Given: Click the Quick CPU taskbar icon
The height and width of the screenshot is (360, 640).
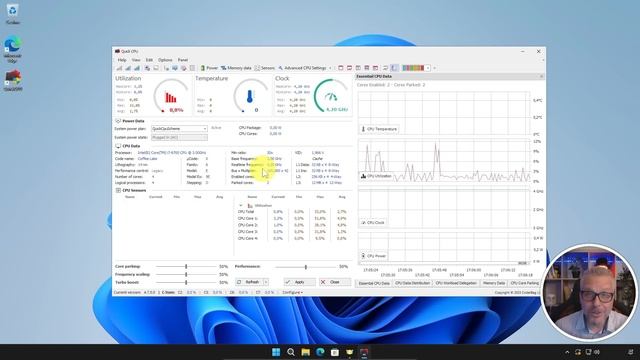Looking at the screenshot, I should (364, 352).
